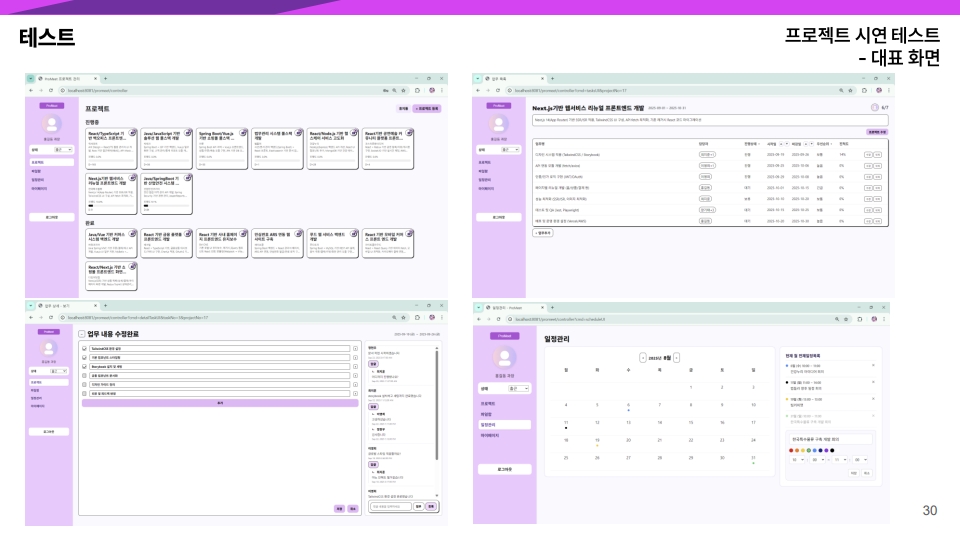The width and height of the screenshot is (960, 540).
Task: Open the Java/Vue completed project card
Action: [111, 244]
